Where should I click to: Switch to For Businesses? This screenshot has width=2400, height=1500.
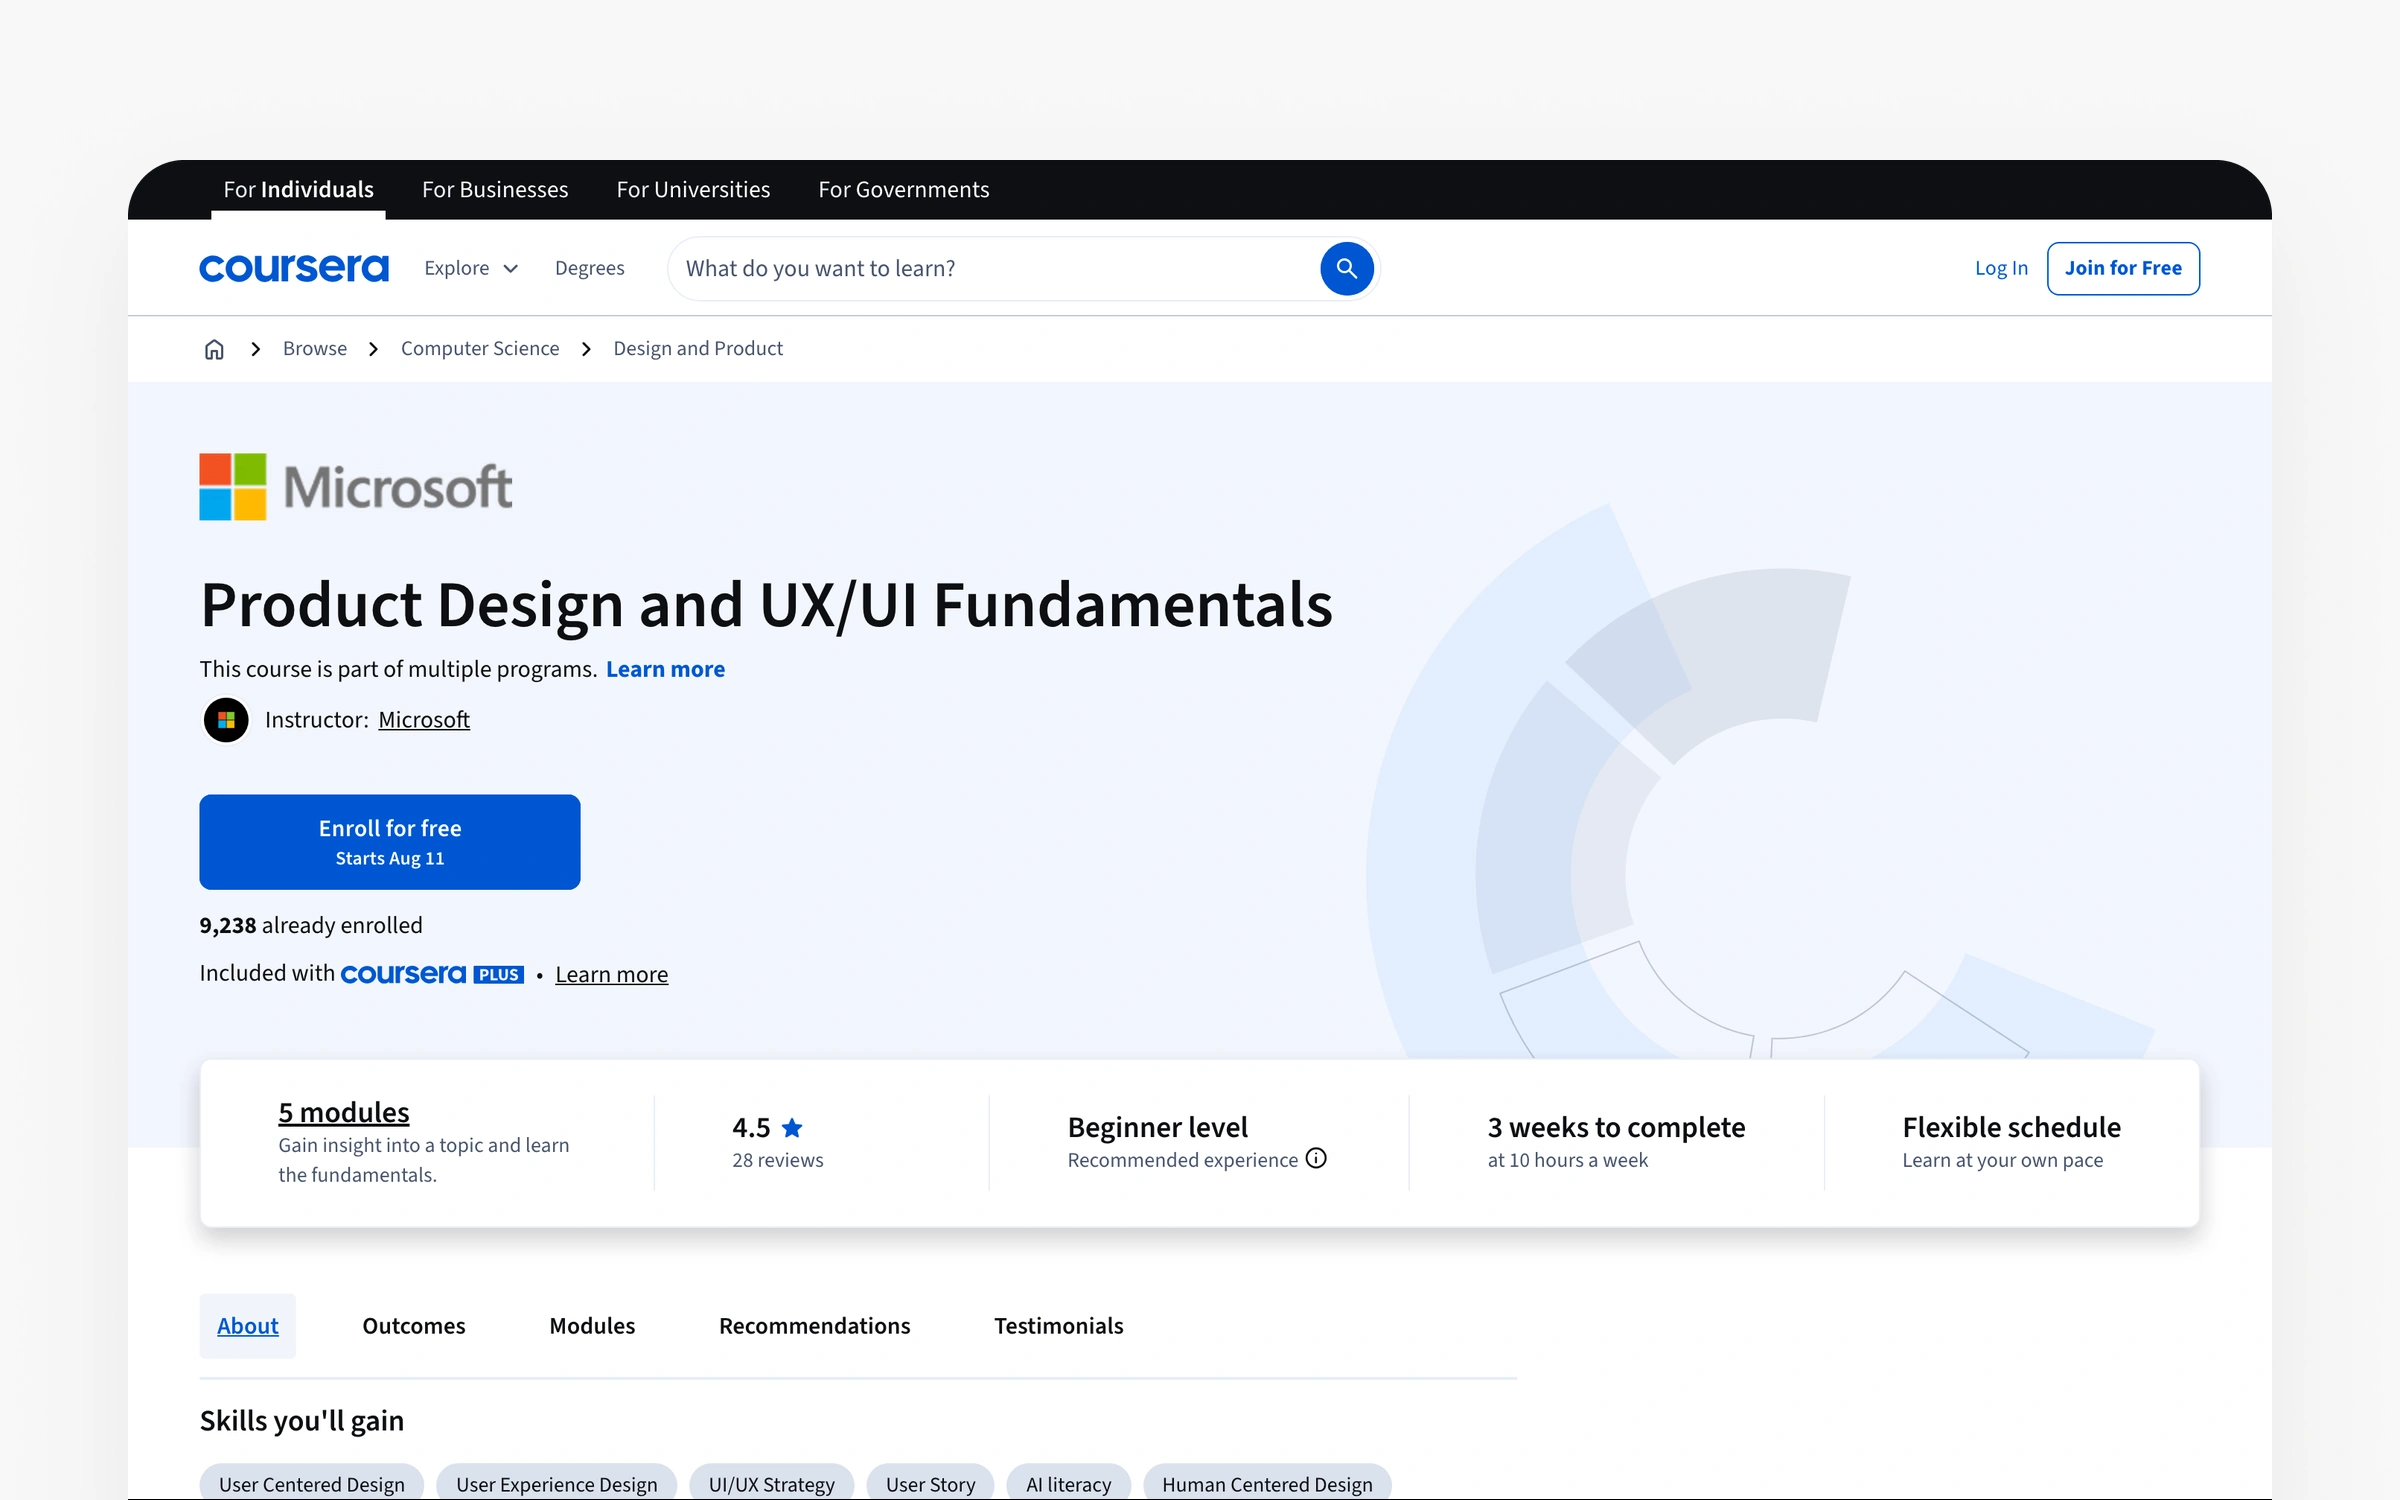click(x=495, y=189)
